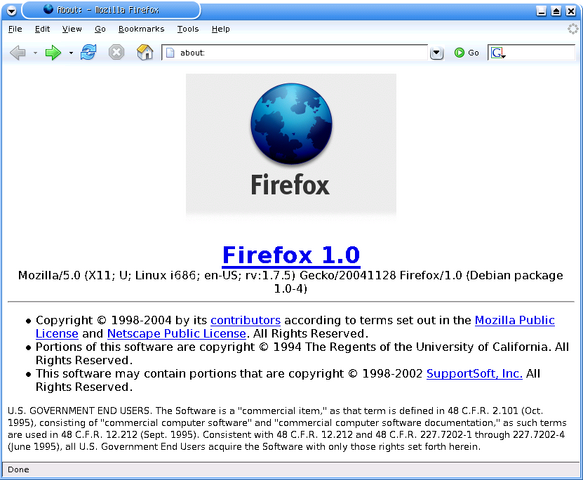
Task: Open the Google search engine selector
Action: tap(497, 53)
